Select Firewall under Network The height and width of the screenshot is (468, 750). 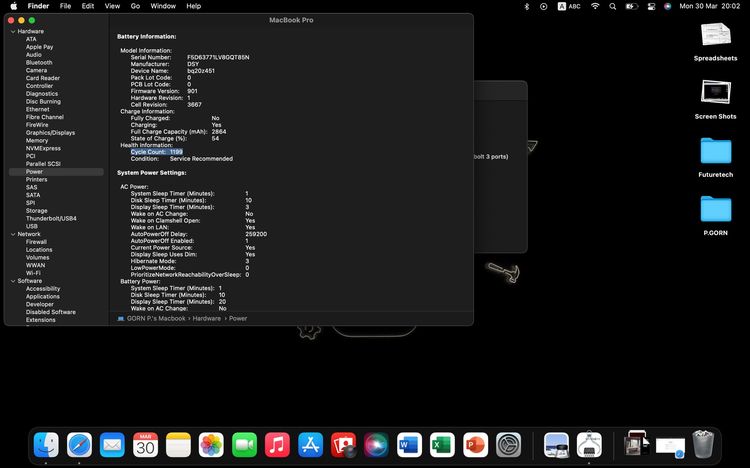(x=36, y=242)
